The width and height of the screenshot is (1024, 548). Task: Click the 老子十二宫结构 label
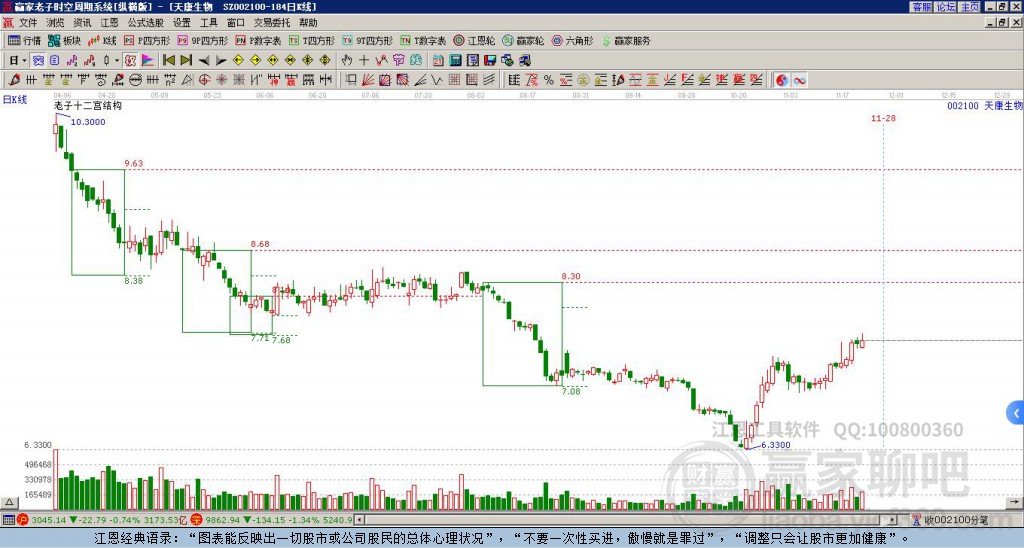coord(88,105)
